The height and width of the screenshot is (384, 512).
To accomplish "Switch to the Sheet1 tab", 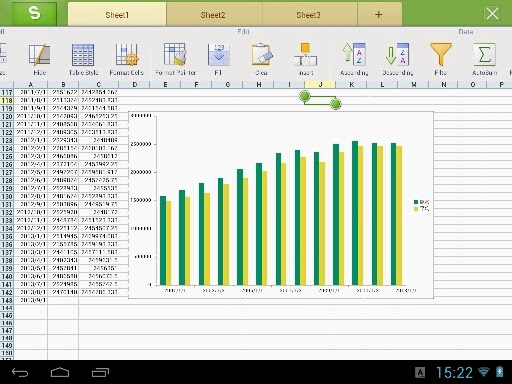I will pos(117,14).
